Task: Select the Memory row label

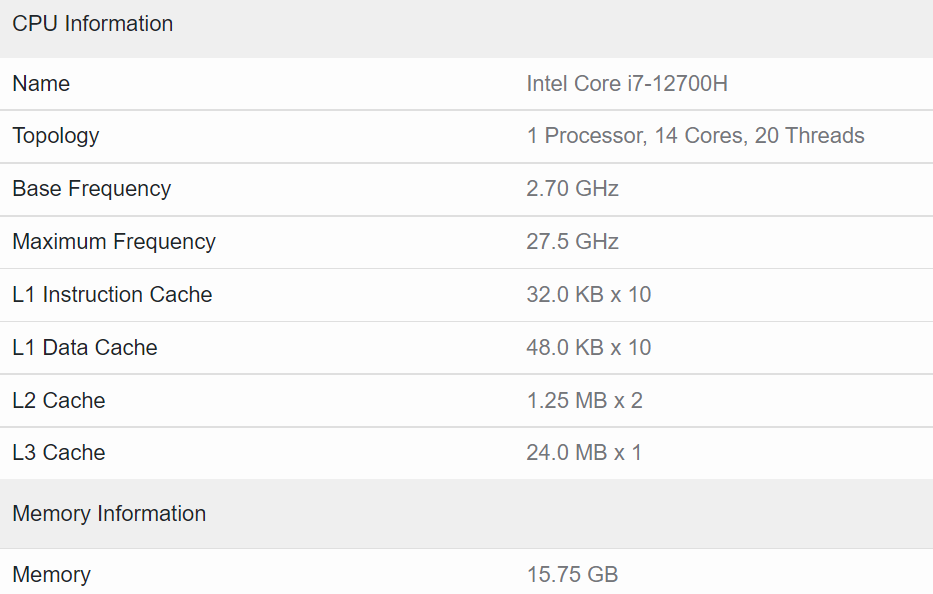Action: pyautogui.click(x=51, y=575)
